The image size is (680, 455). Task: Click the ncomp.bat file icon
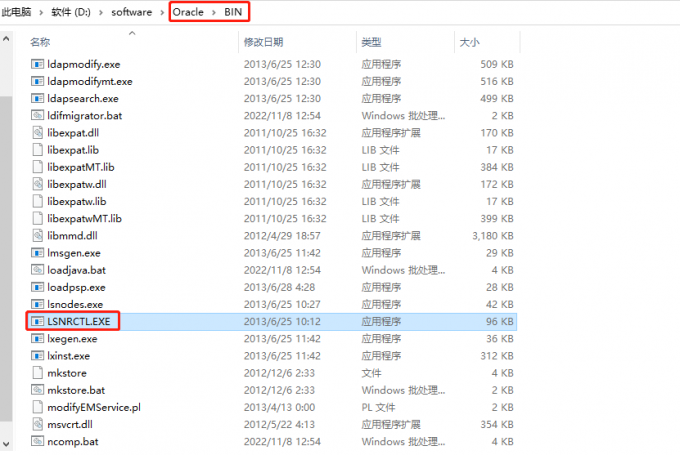(x=37, y=442)
